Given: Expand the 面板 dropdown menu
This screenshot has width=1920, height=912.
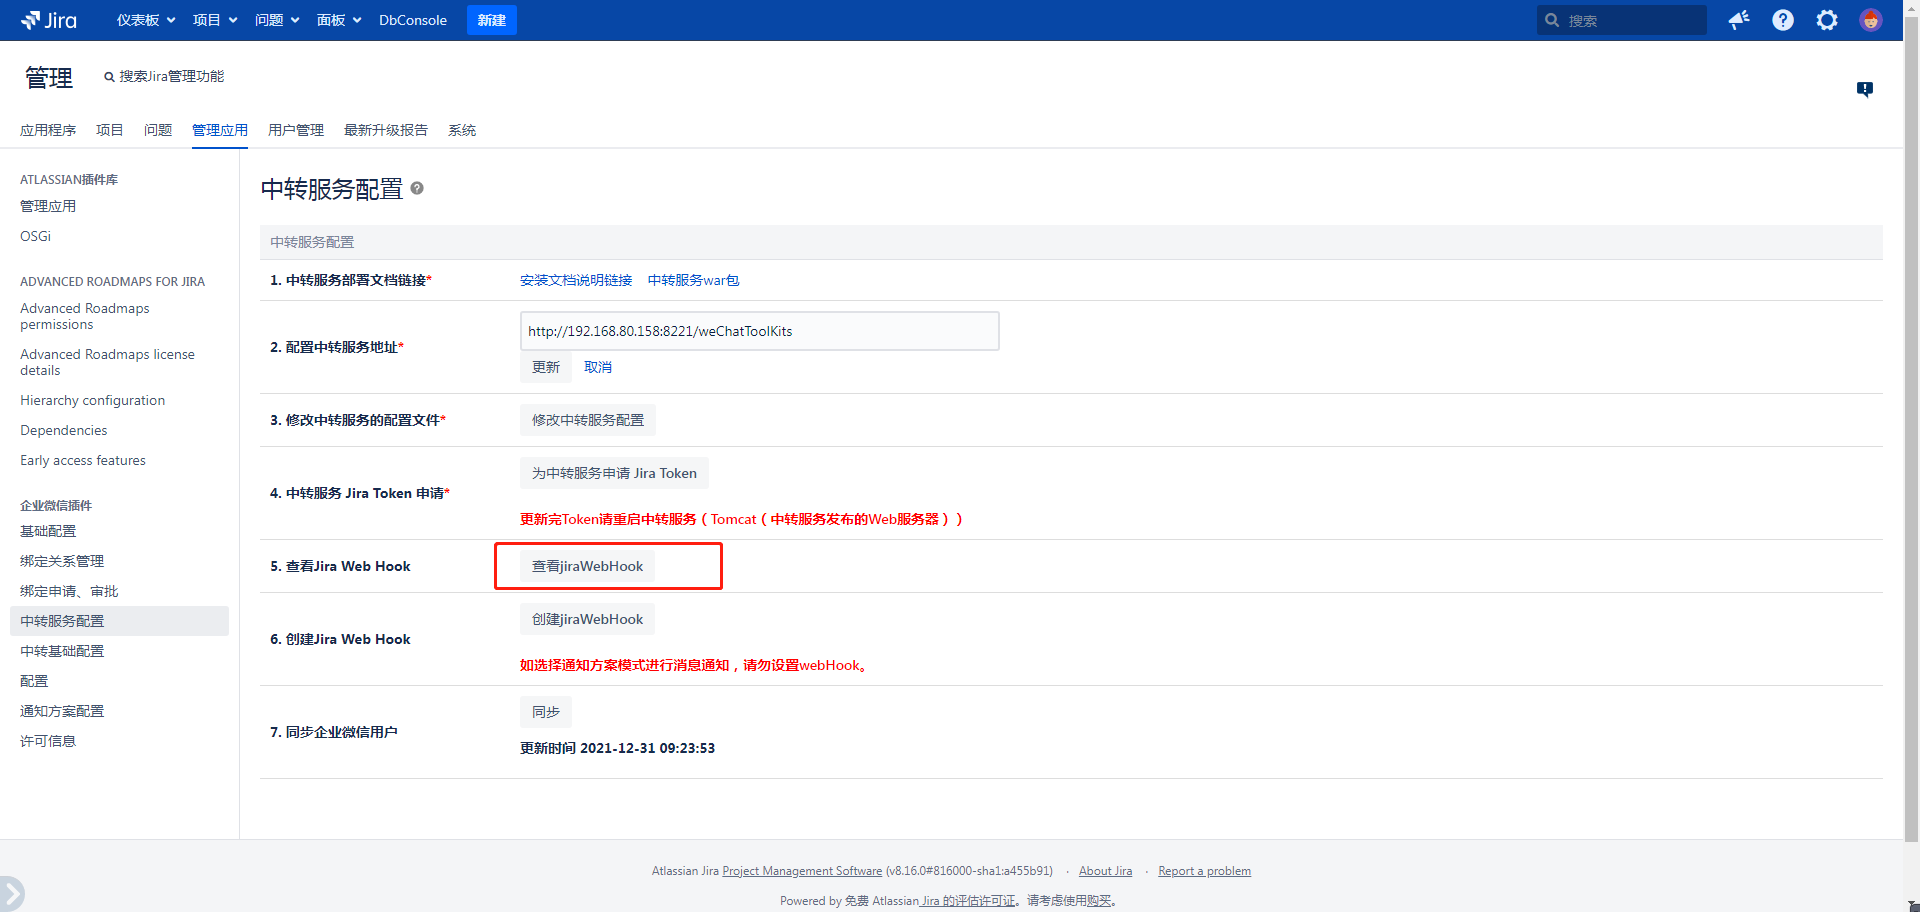Looking at the screenshot, I should tap(338, 20).
